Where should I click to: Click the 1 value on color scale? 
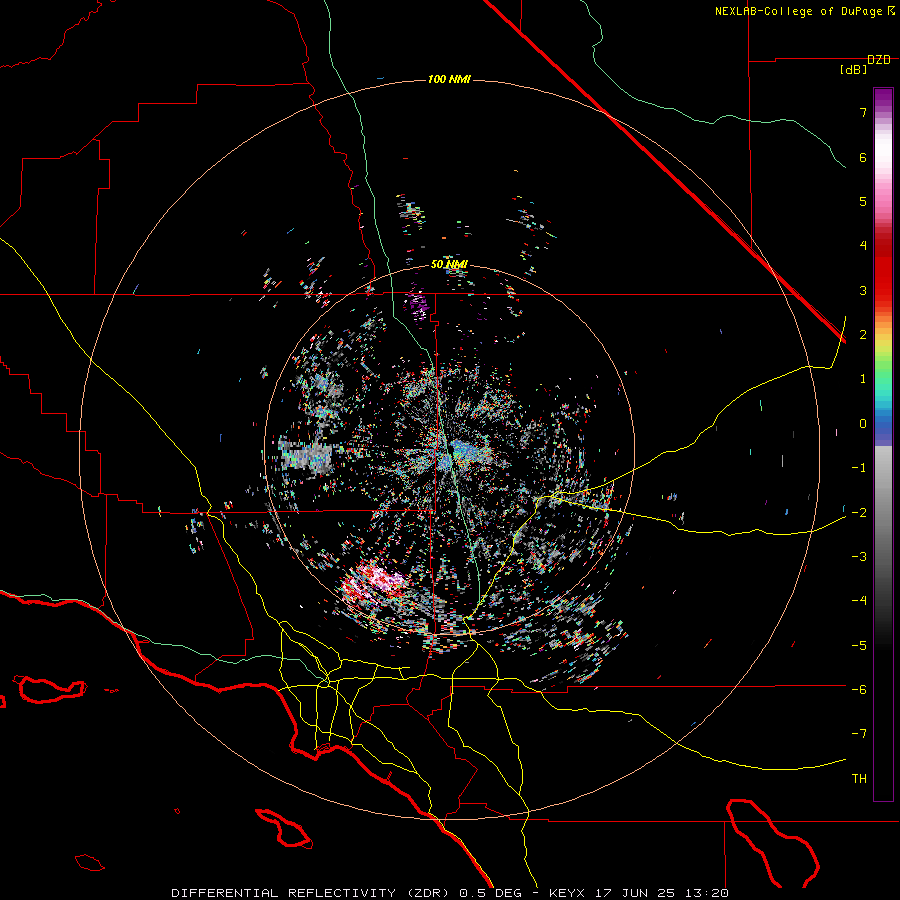863,379
